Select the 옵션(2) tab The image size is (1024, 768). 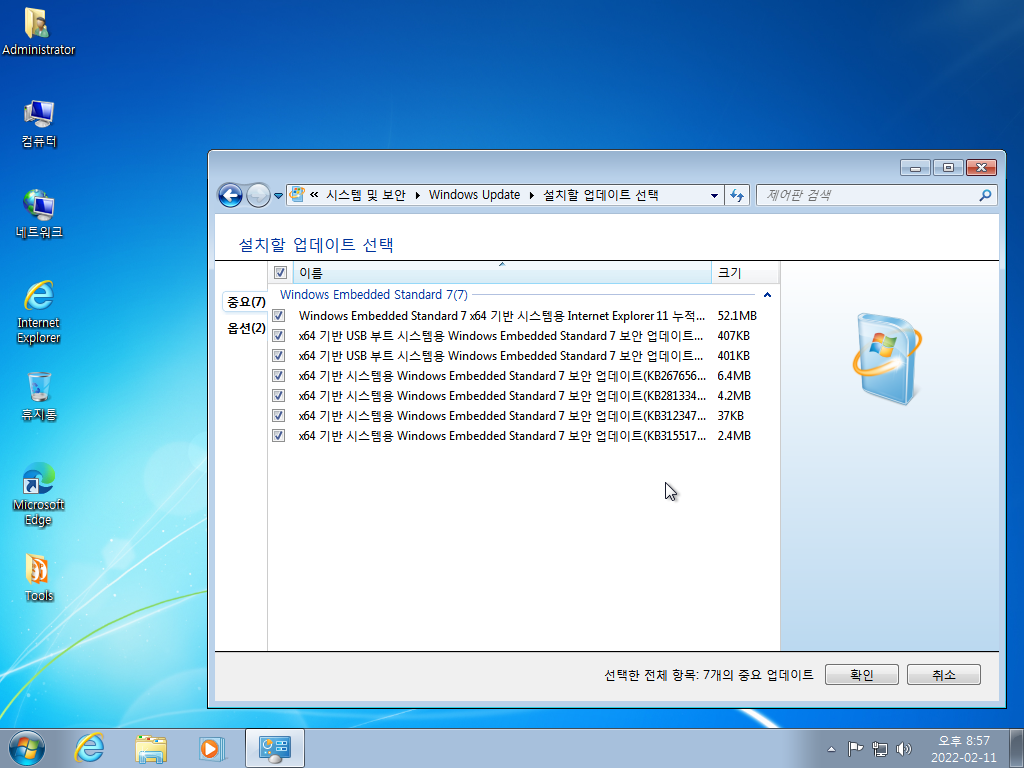click(246, 328)
